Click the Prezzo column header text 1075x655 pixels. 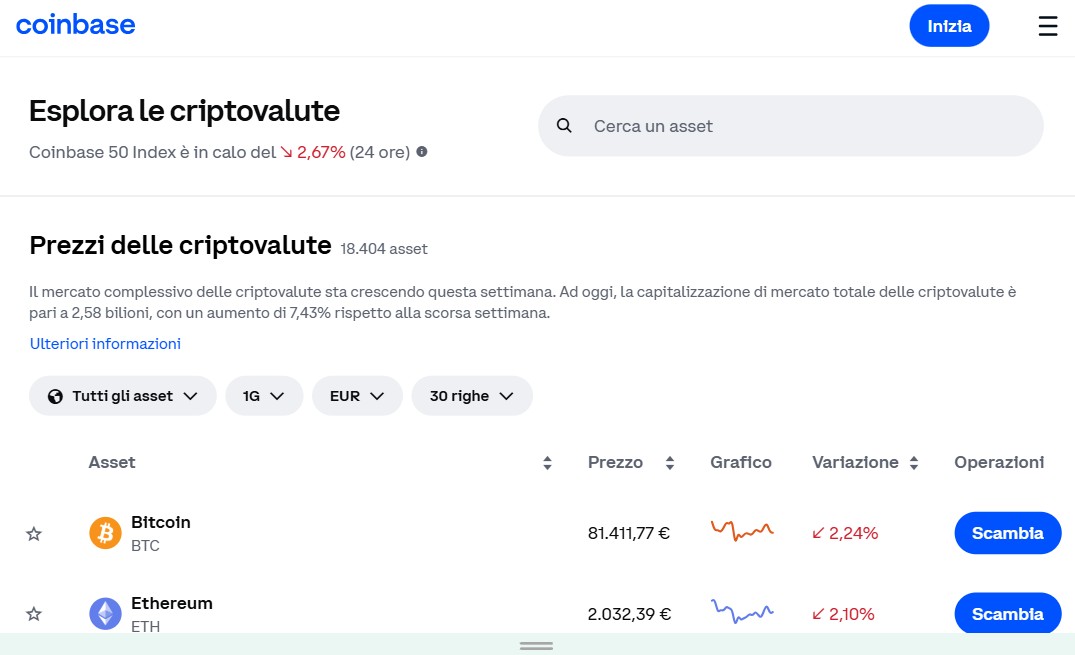point(615,462)
